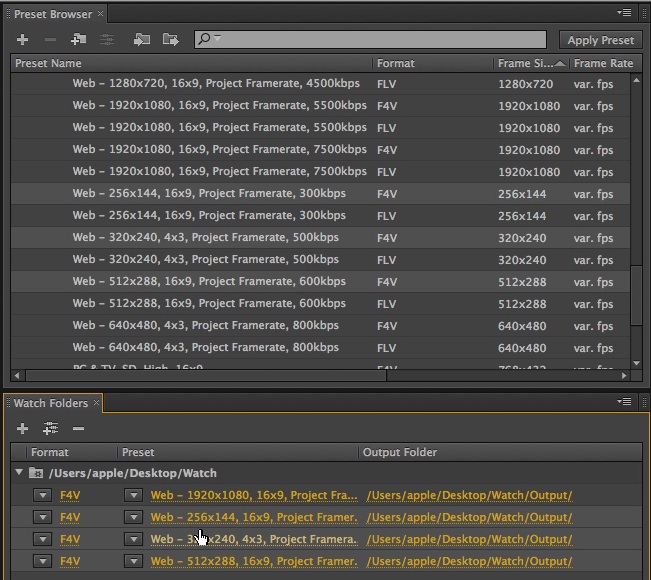The width and height of the screenshot is (651, 580).
Task: Click horizontal scrollbar thumb in Preset Browser
Action: click(206, 376)
